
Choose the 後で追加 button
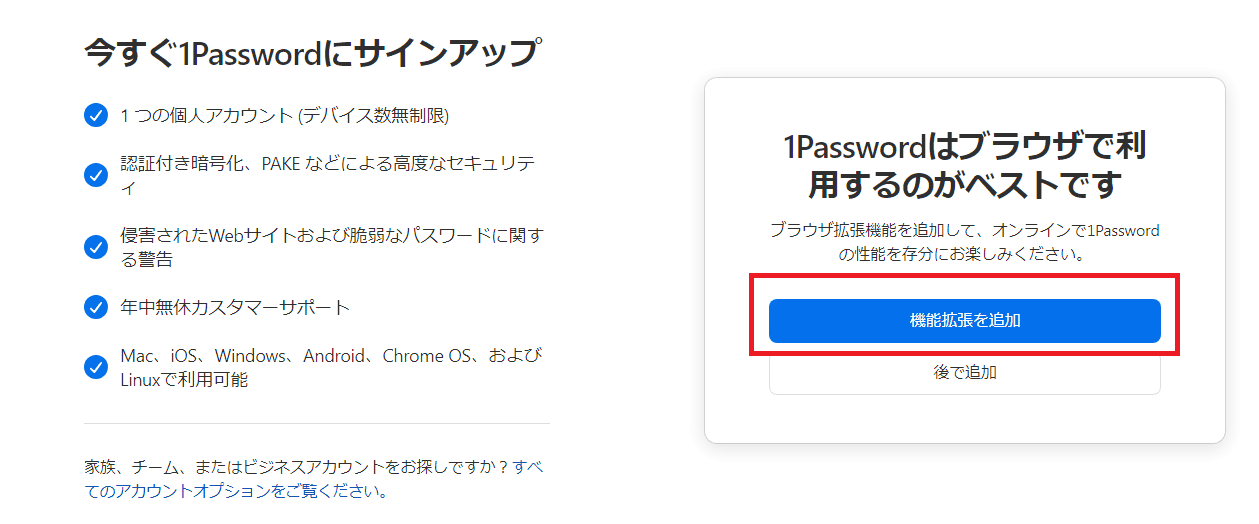(964, 373)
